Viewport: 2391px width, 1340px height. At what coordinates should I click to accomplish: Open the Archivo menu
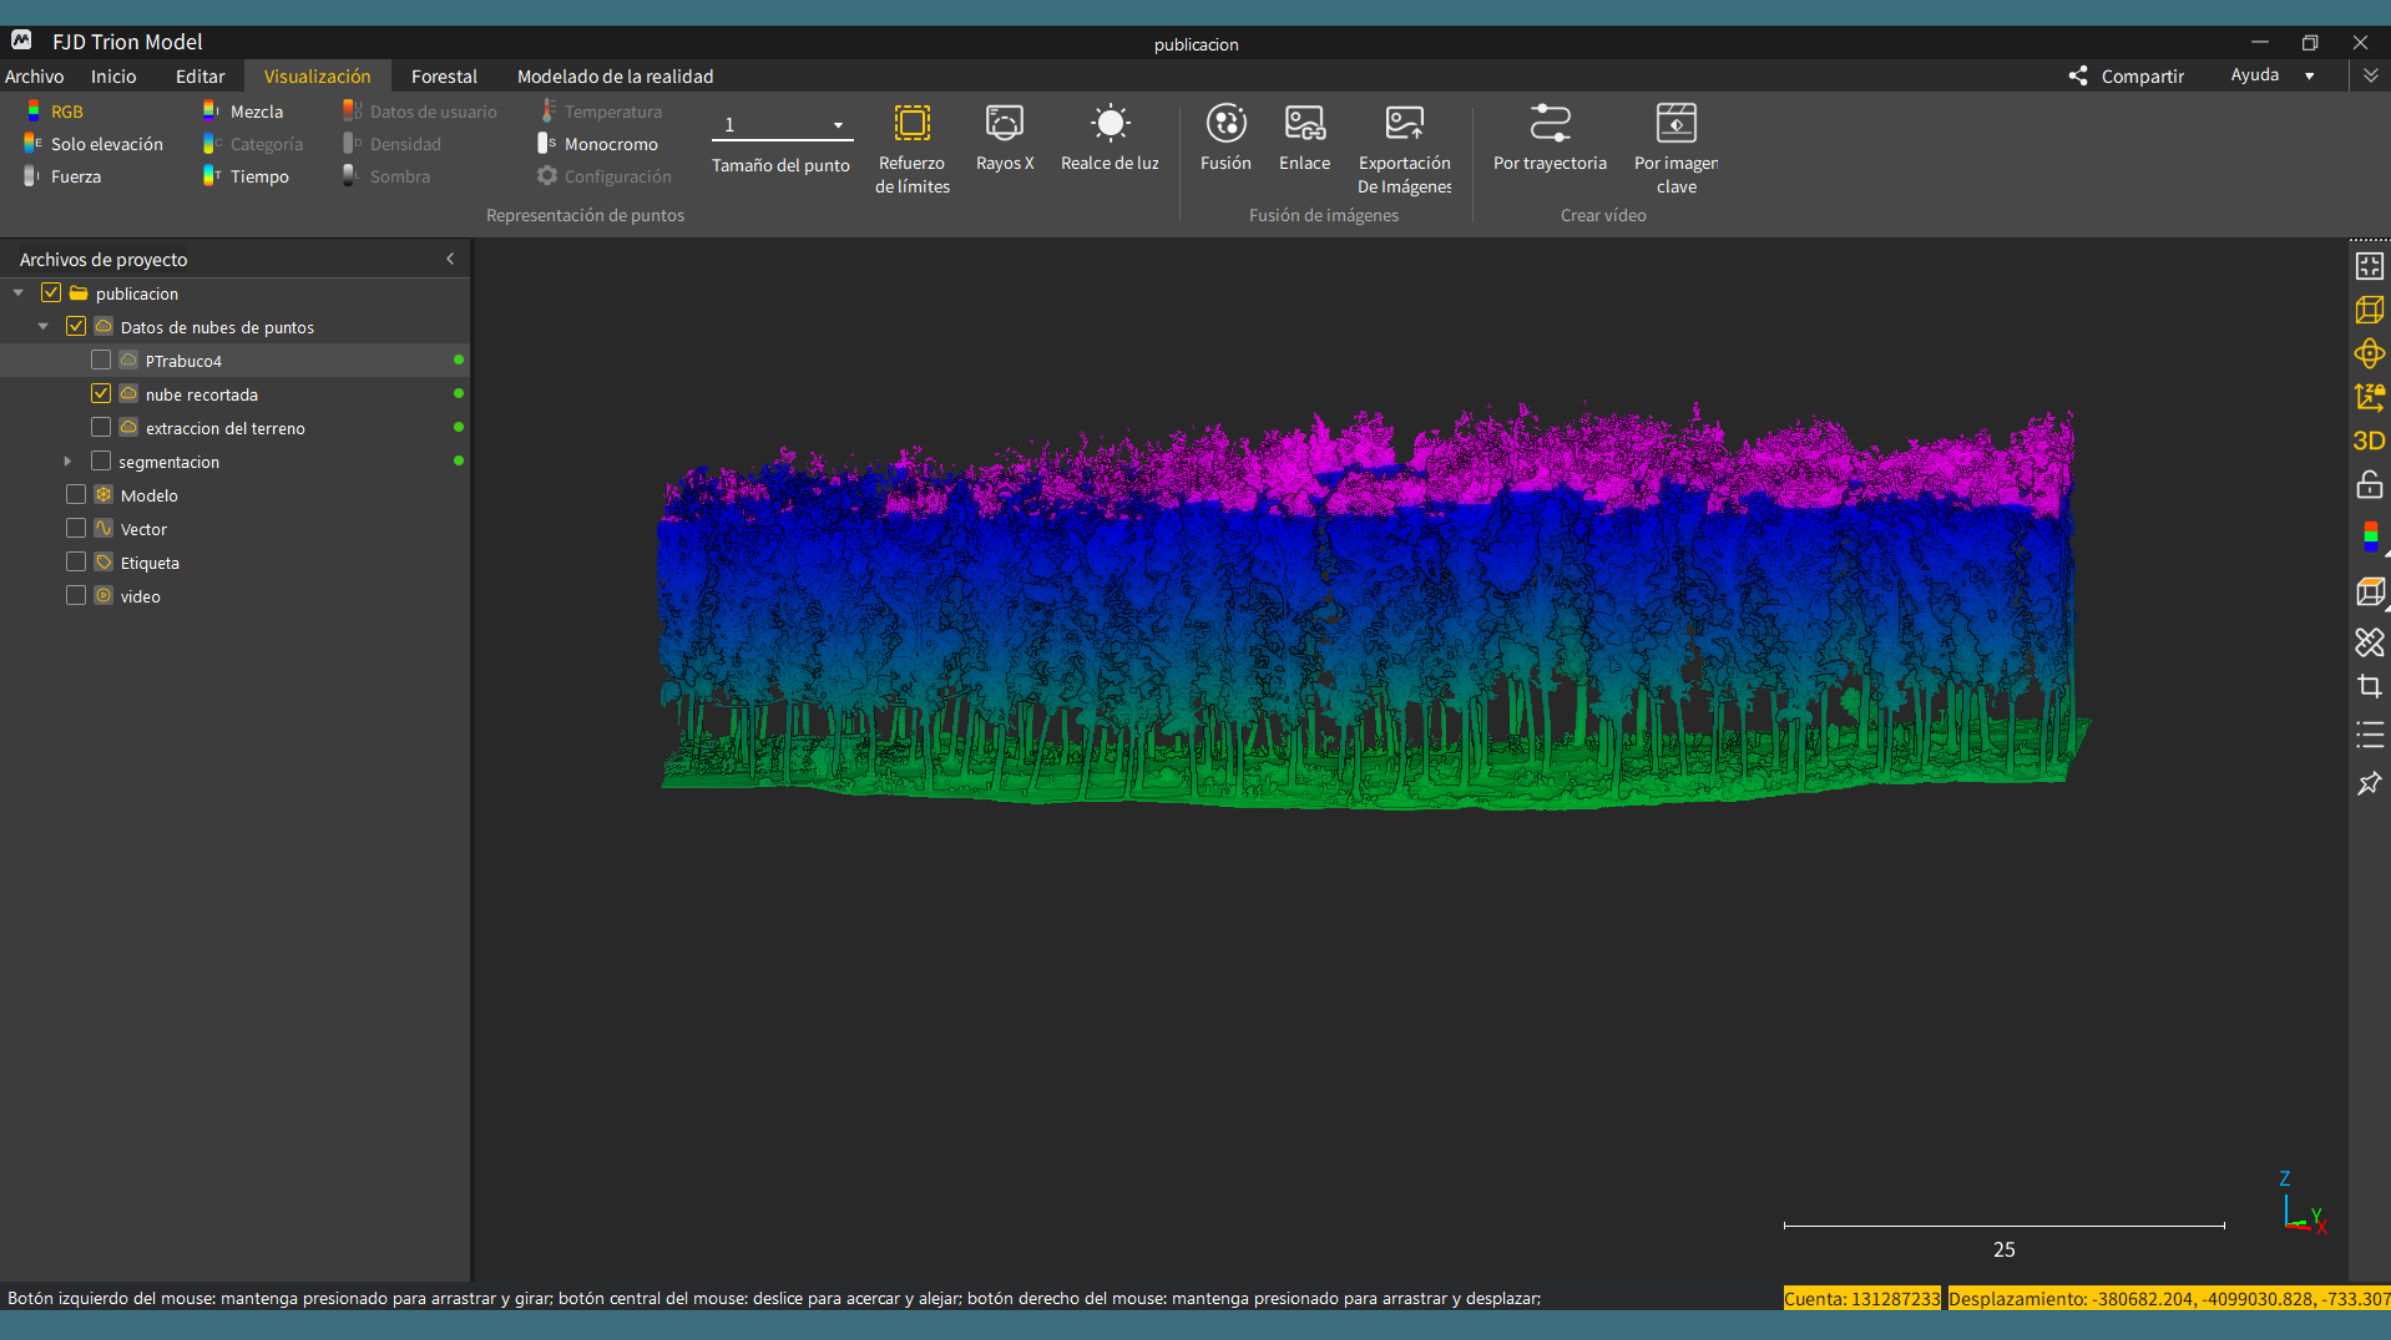34,76
